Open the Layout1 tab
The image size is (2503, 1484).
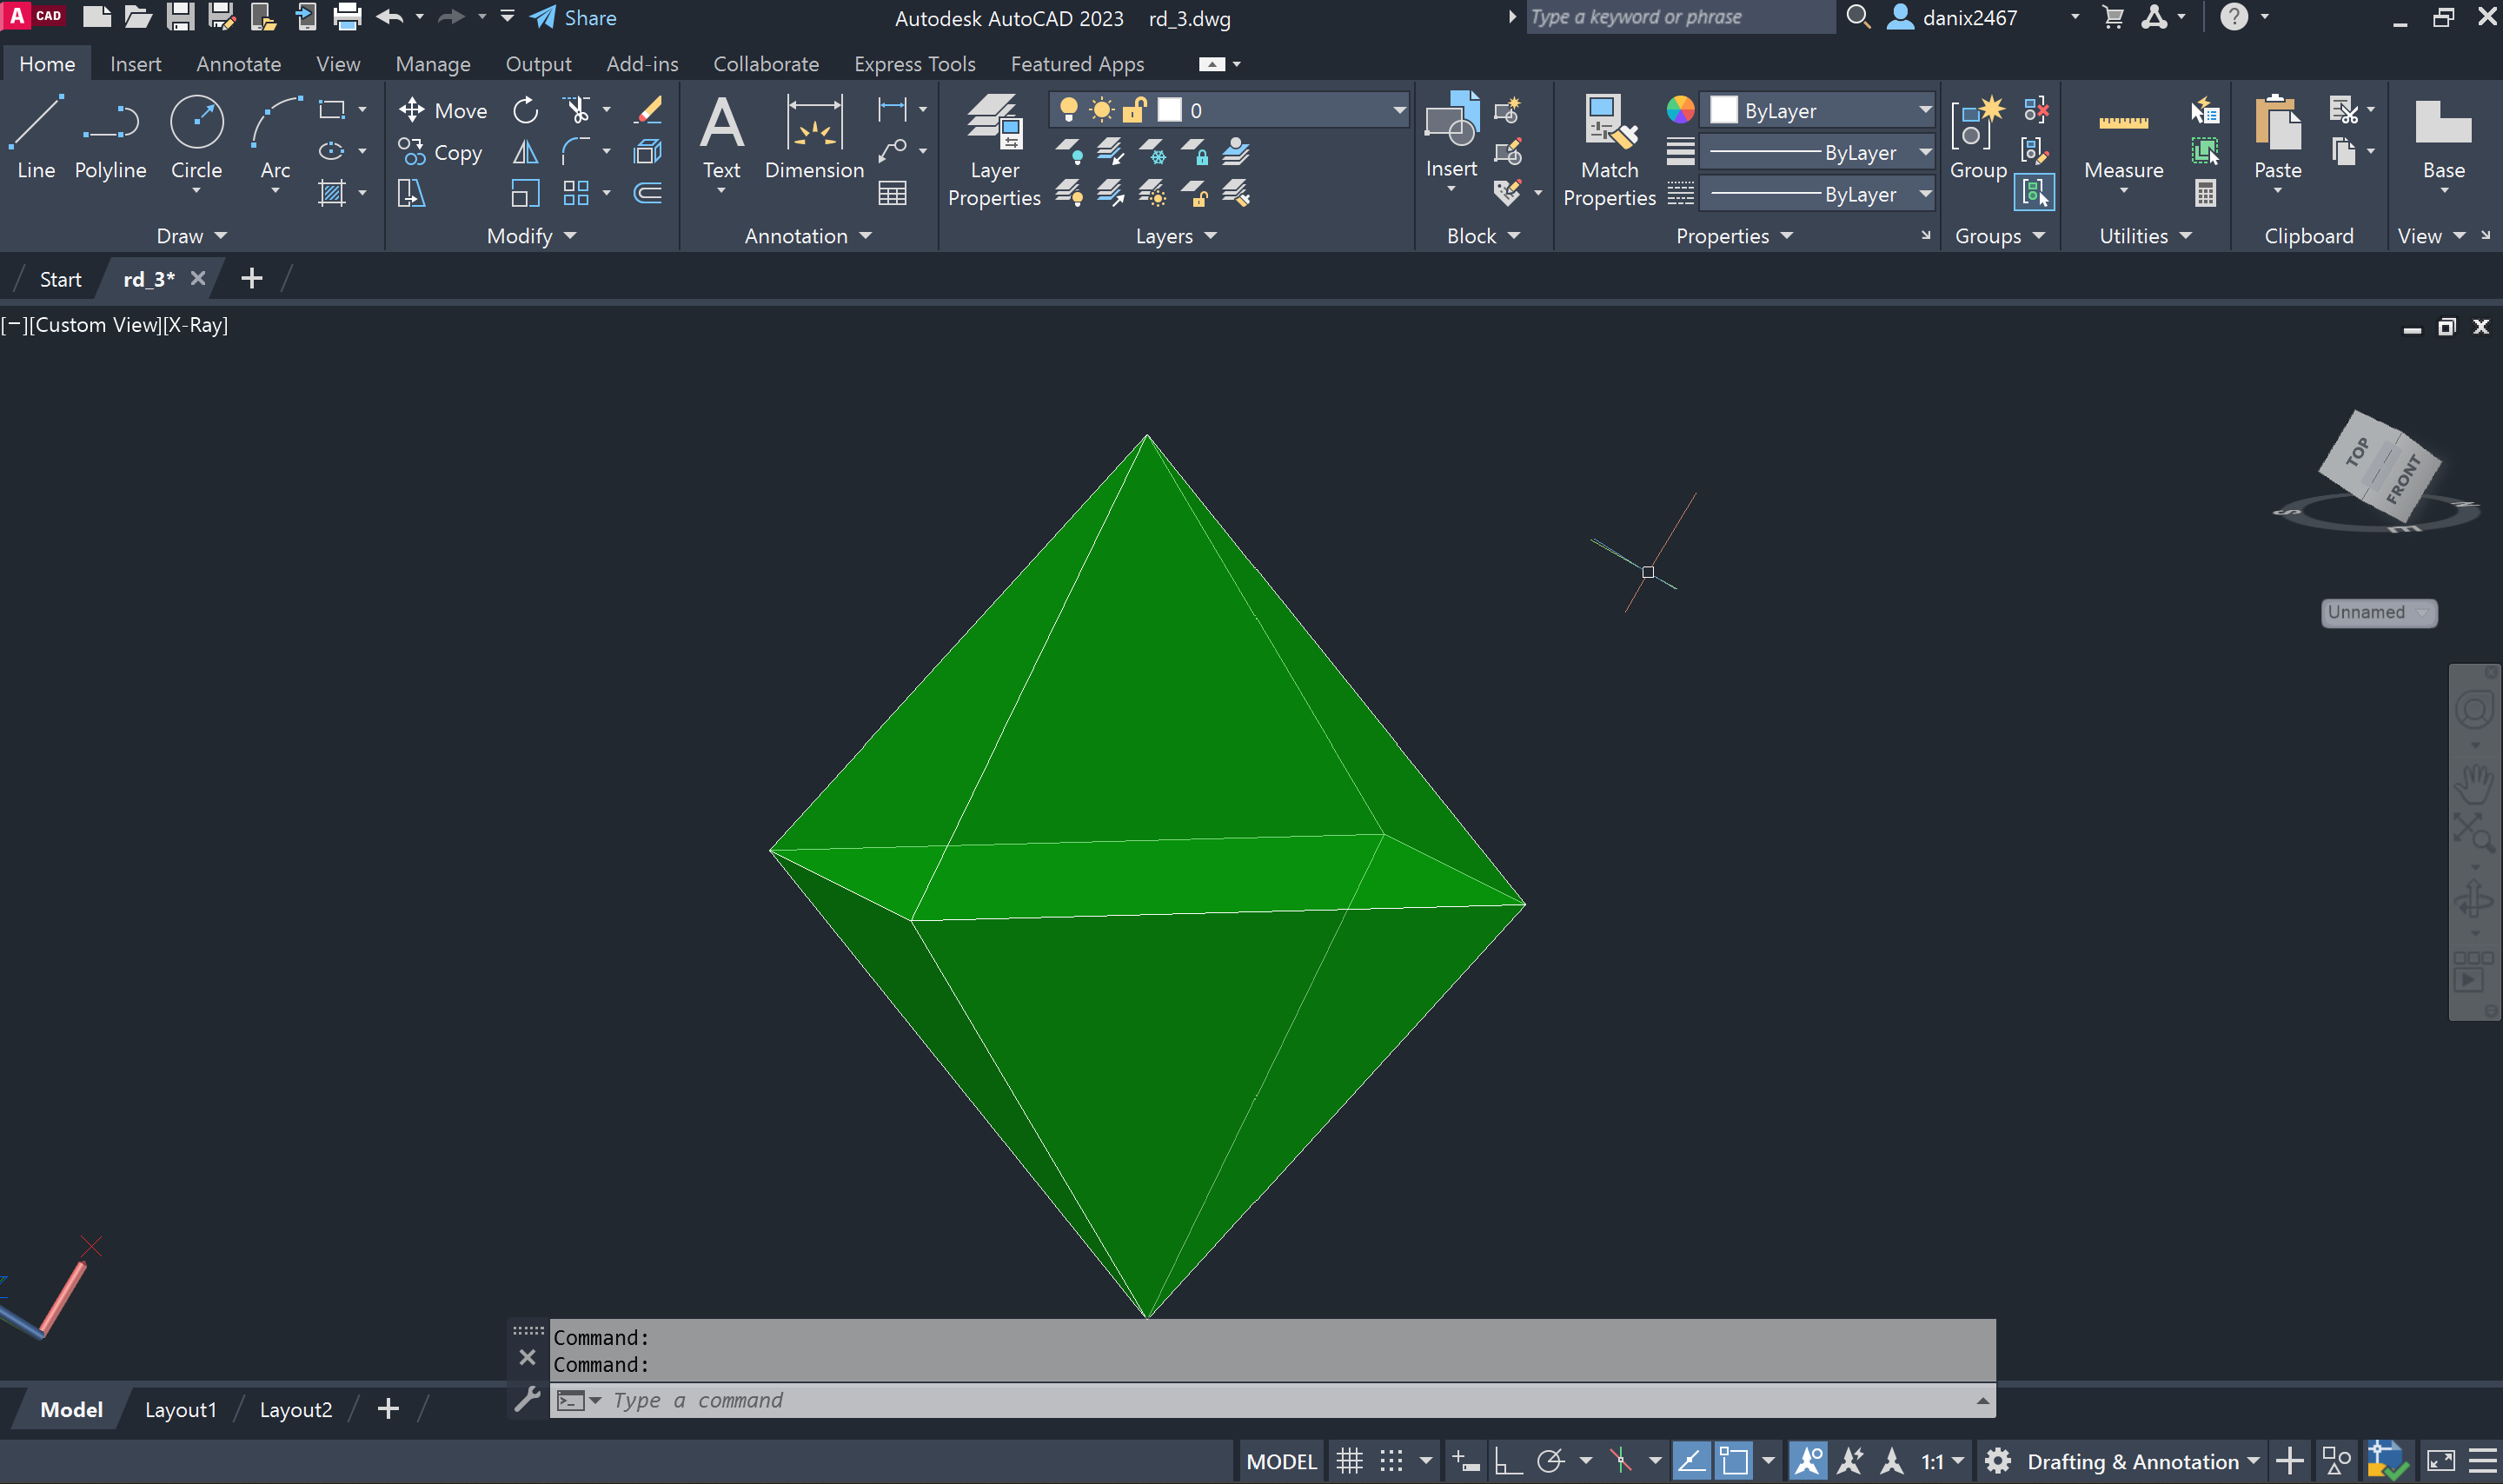pos(180,1409)
